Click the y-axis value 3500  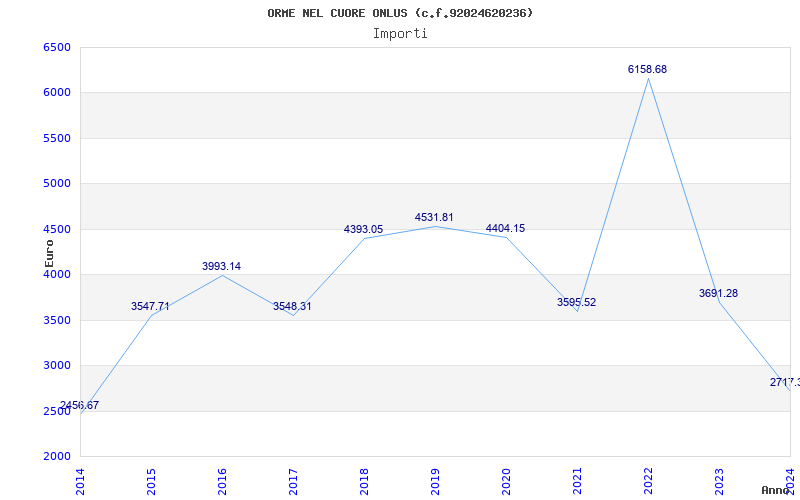tap(57, 320)
